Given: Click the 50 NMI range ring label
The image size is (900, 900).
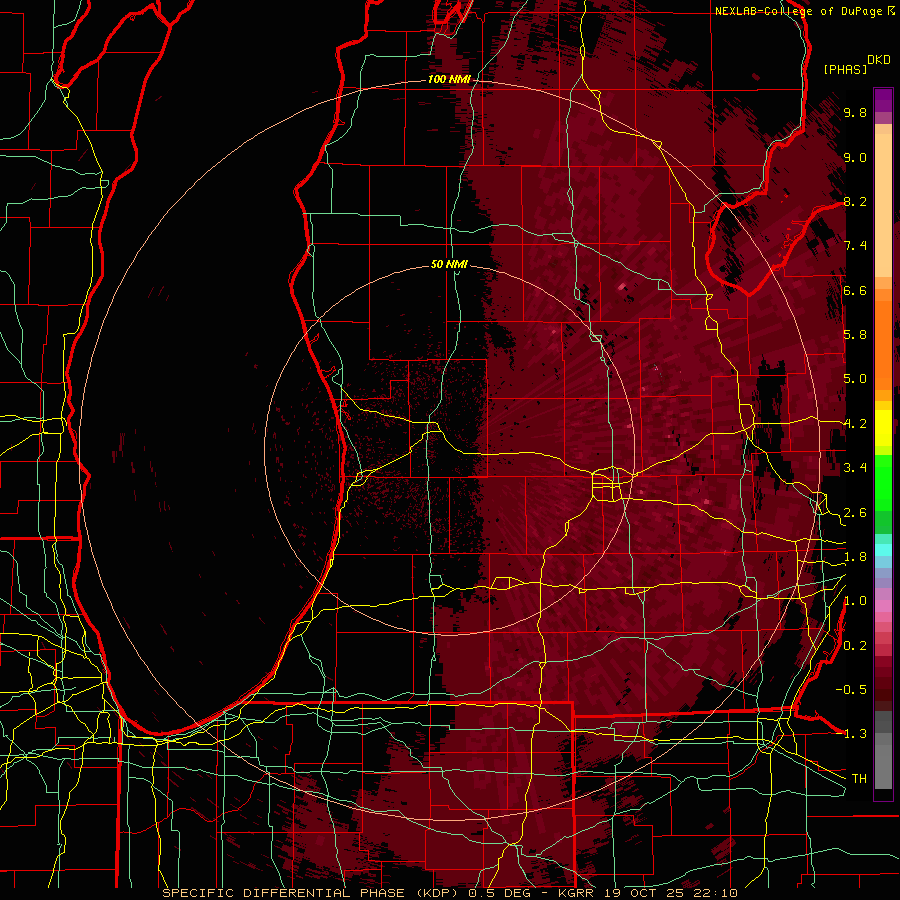Looking at the screenshot, I should click(449, 264).
